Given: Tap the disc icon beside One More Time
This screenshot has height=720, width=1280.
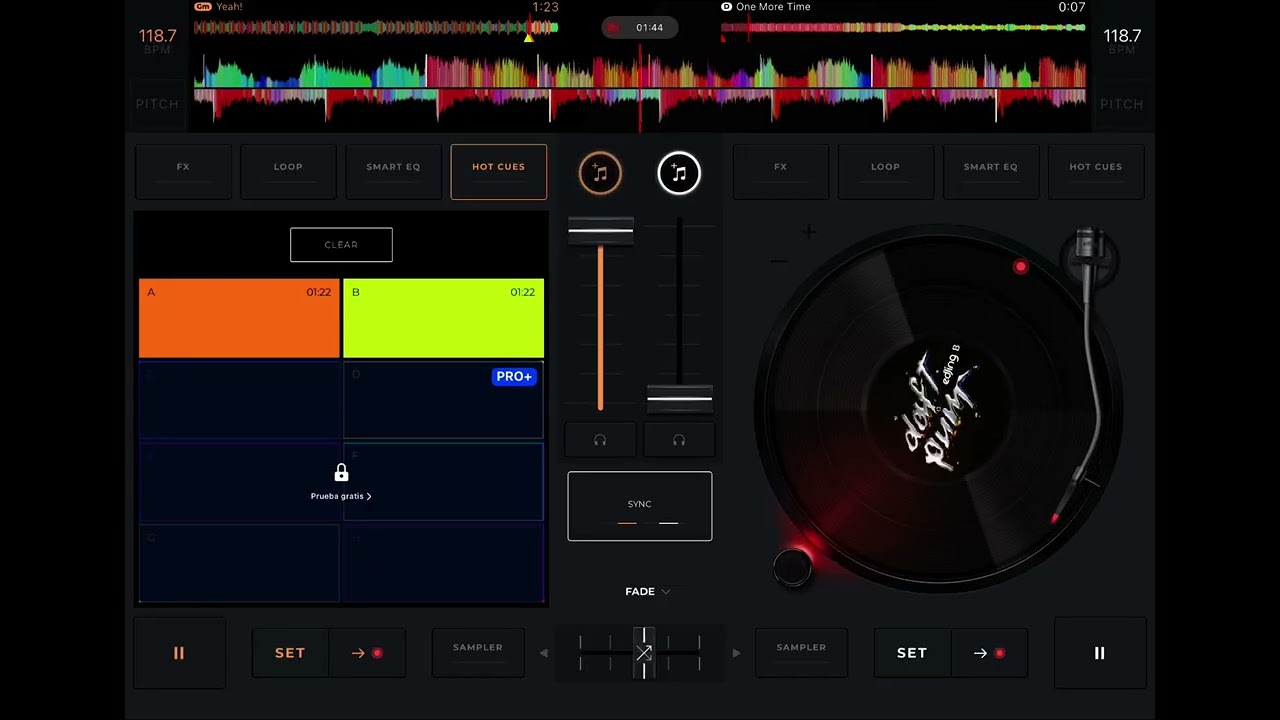Looking at the screenshot, I should tap(727, 7).
